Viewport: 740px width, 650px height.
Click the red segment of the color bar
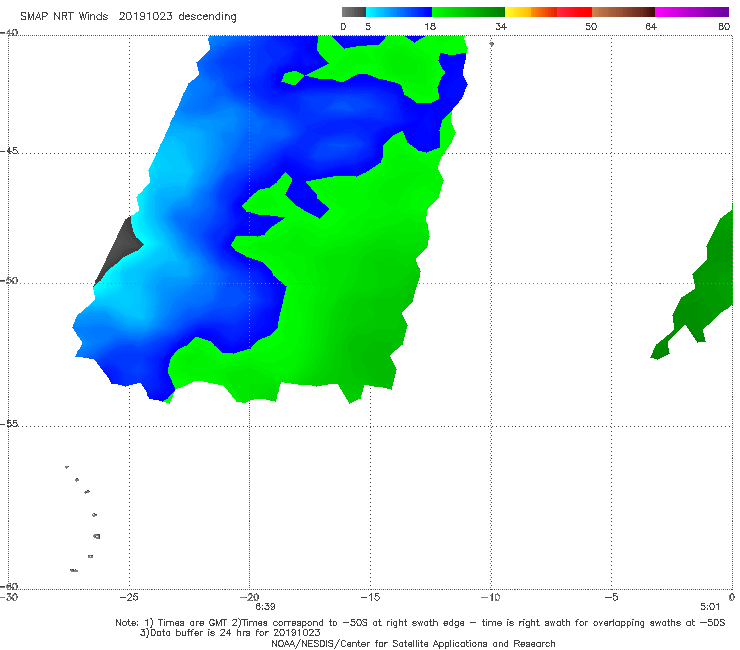tap(574, 12)
